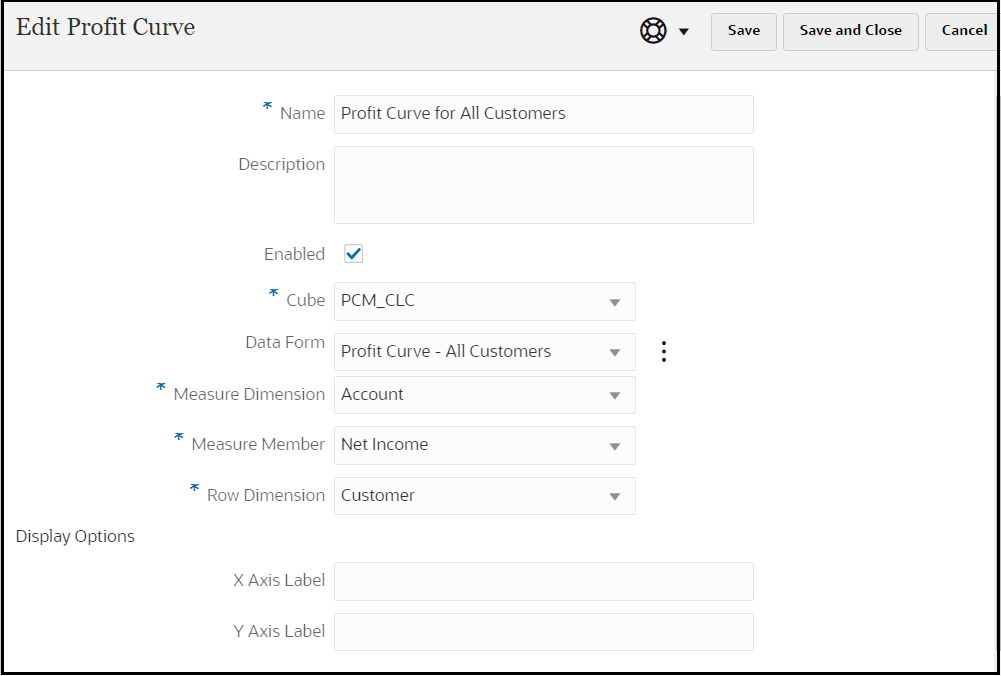Click inside the Description text area

(543, 184)
